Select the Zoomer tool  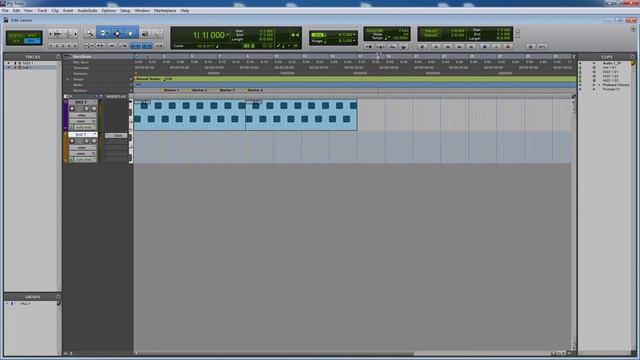(x=89, y=33)
